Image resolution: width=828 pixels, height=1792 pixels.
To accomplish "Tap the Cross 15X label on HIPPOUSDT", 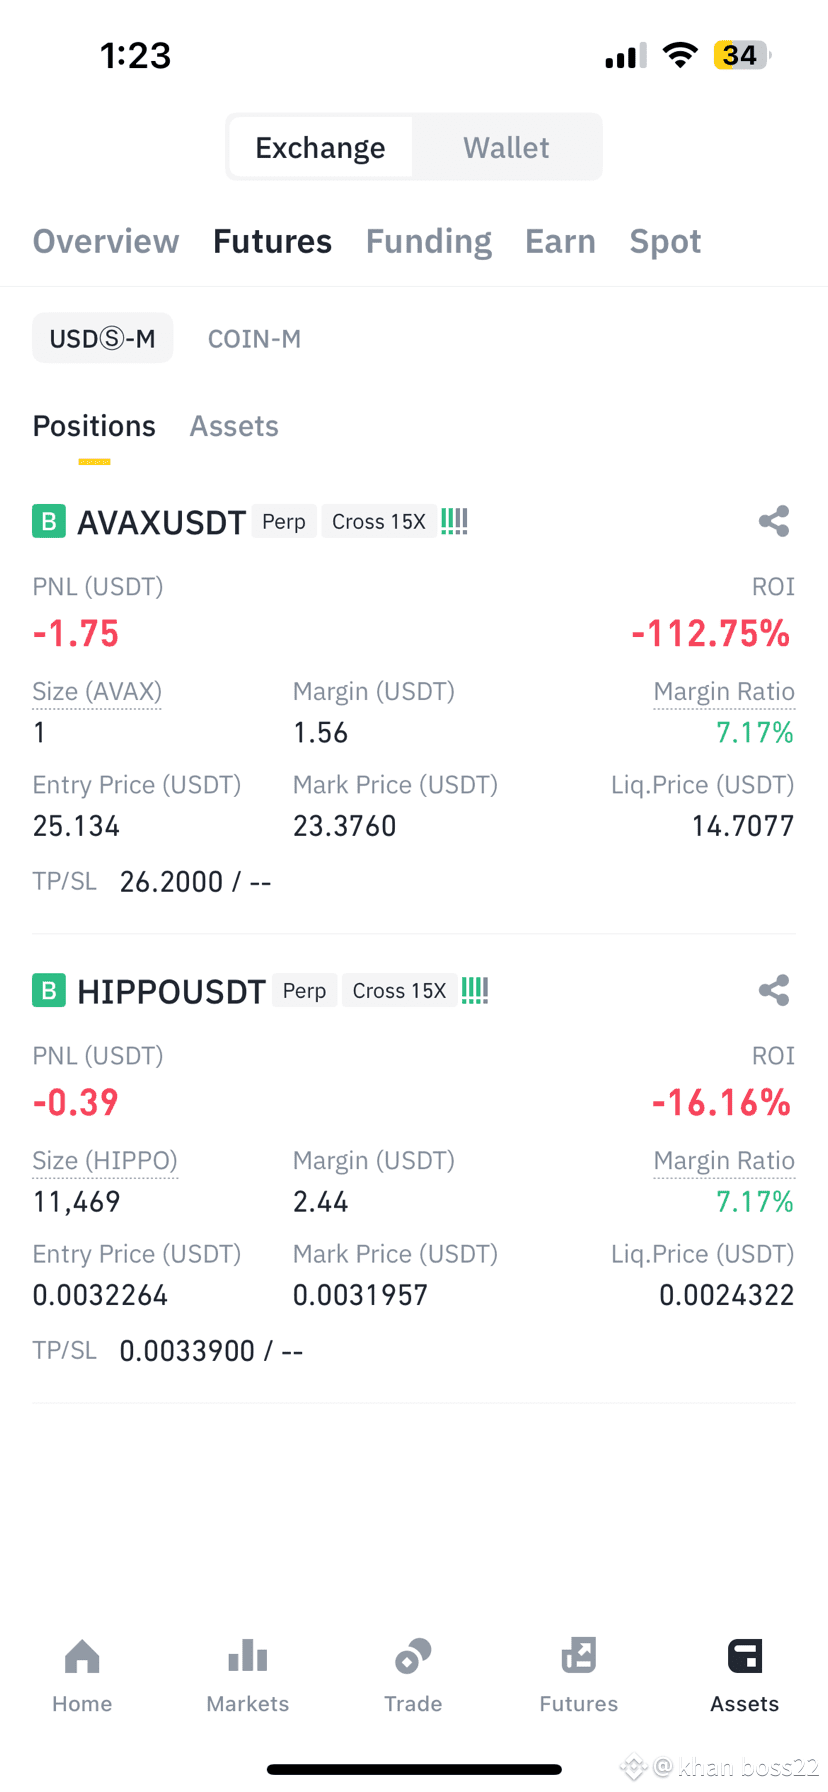I will pos(399,990).
